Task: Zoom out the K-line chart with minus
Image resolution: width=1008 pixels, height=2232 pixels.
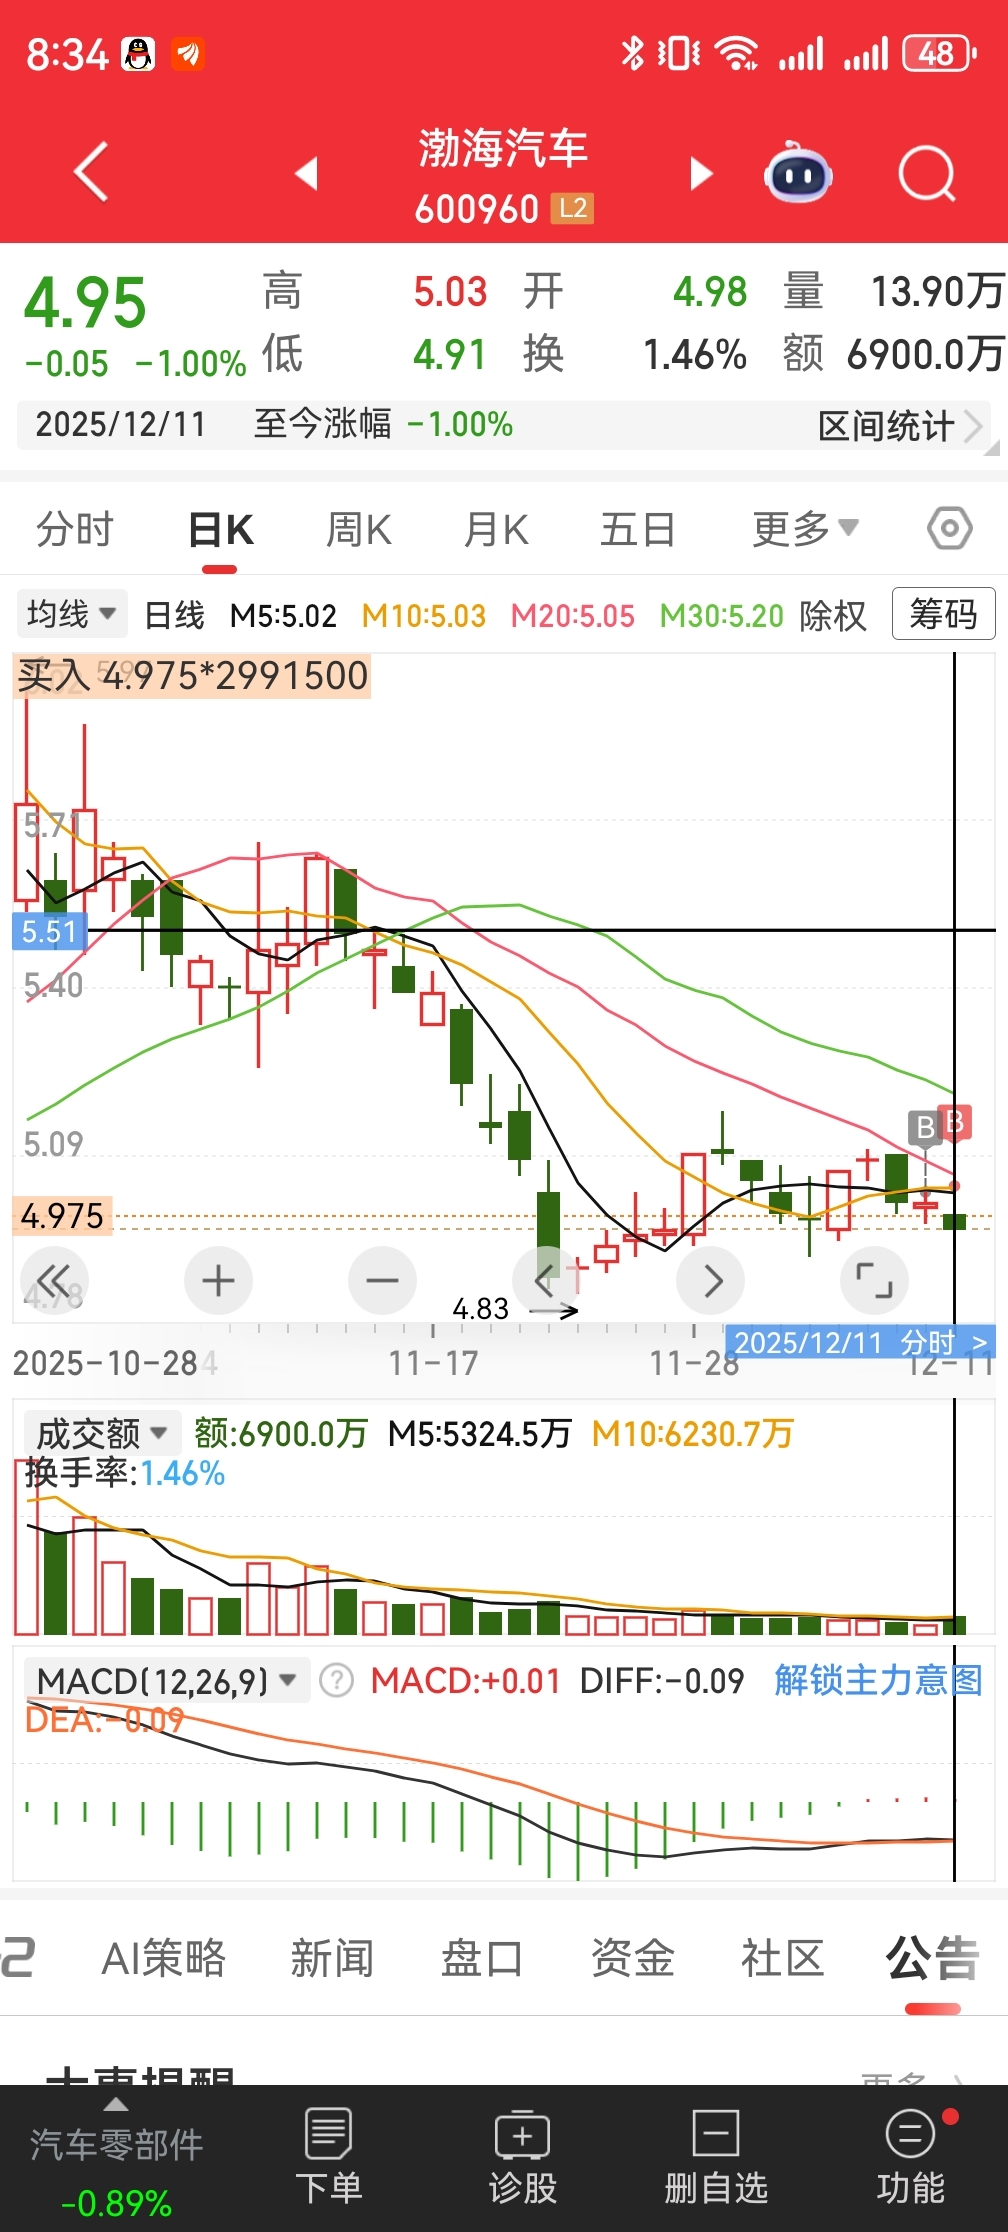Action: (382, 1280)
